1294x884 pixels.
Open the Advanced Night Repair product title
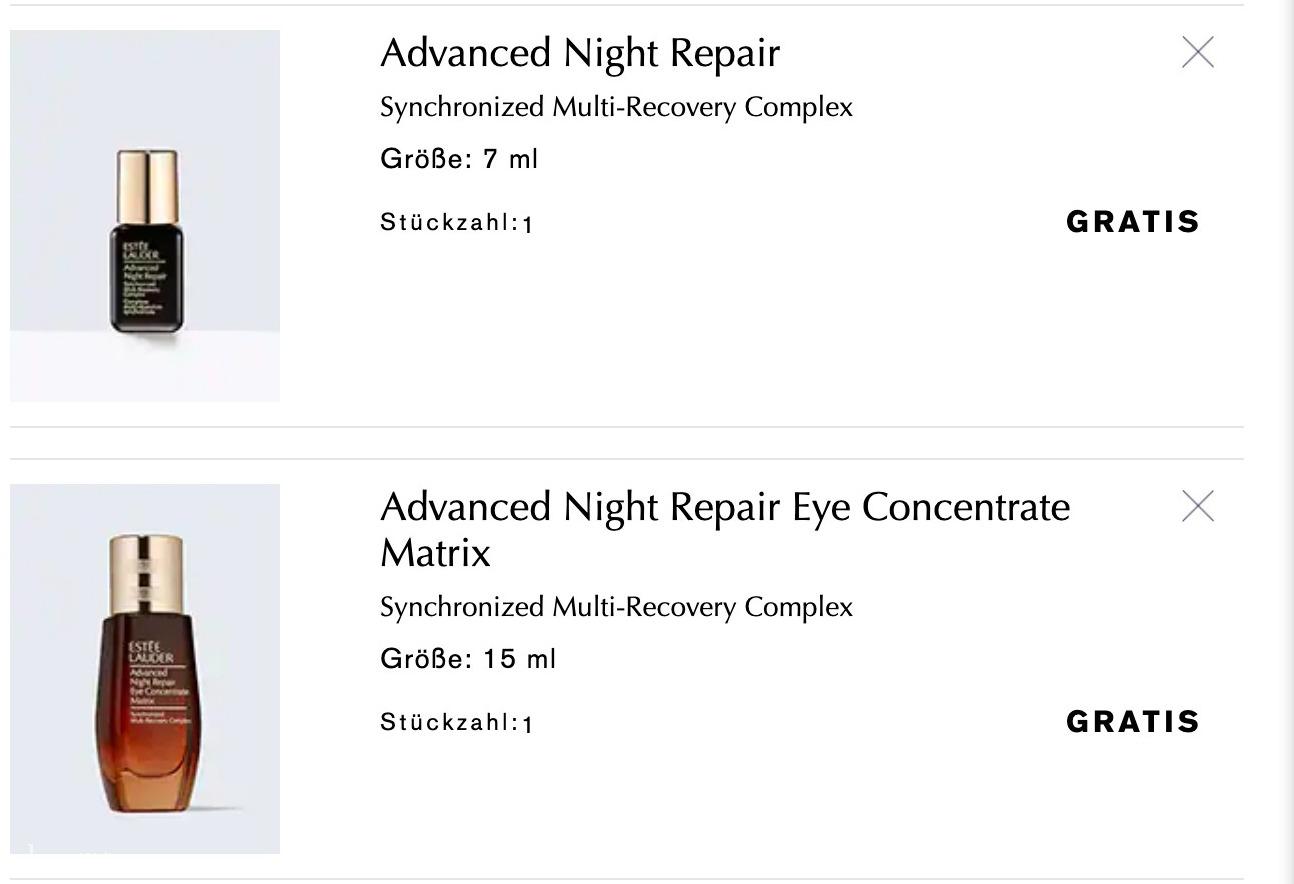pos(580,53)
